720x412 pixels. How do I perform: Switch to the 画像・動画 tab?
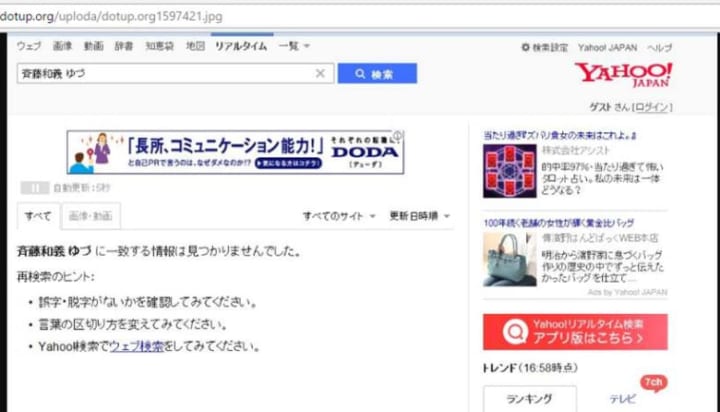[90, 216]
